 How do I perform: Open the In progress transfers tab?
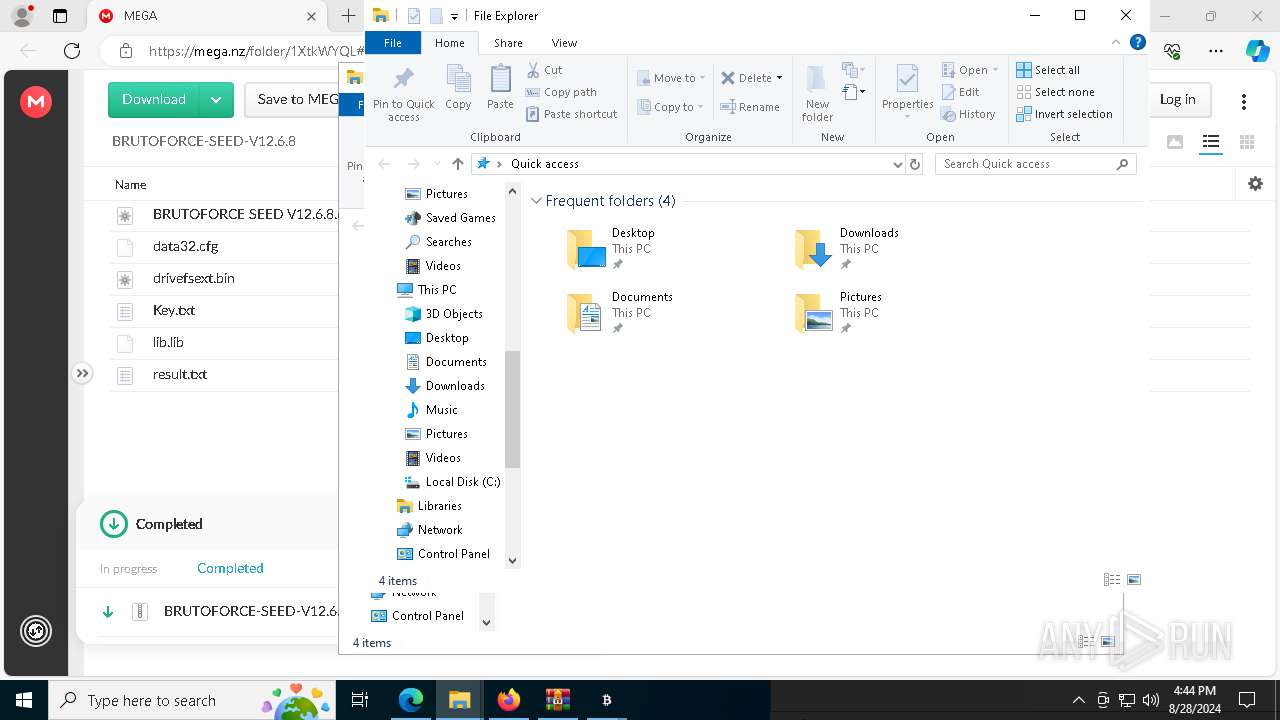(128, 569)
